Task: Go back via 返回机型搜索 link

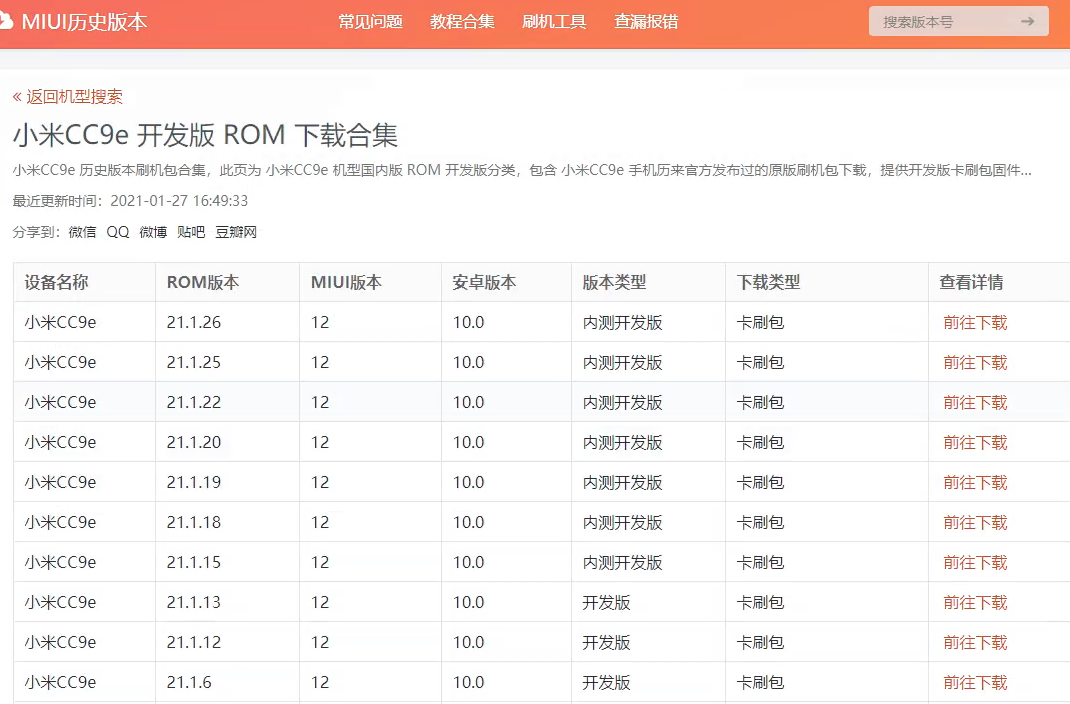Action: click(68, 97)
